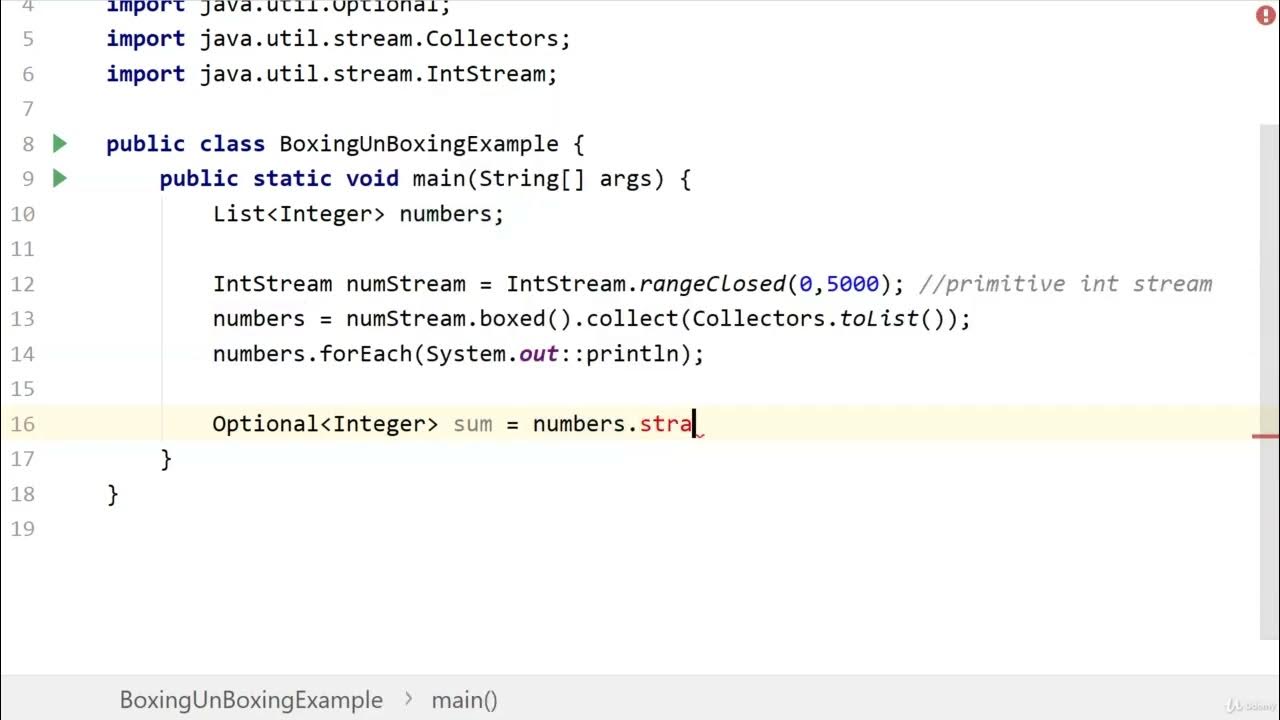Click 'System.out::println' on line 14
Viewport: 1280px width, 720px height.
click(x=559, y=354)
